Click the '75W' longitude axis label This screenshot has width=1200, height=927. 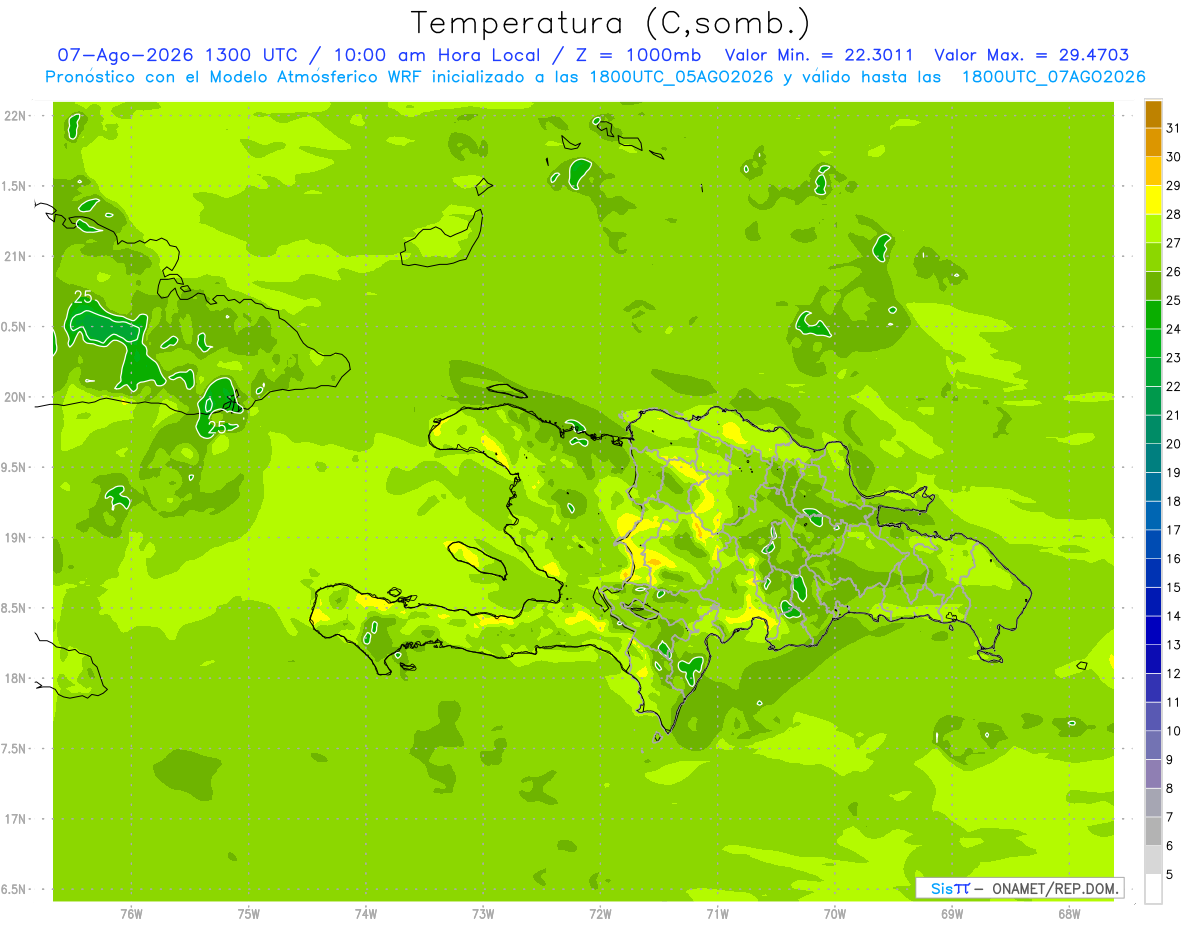(249, 914)
